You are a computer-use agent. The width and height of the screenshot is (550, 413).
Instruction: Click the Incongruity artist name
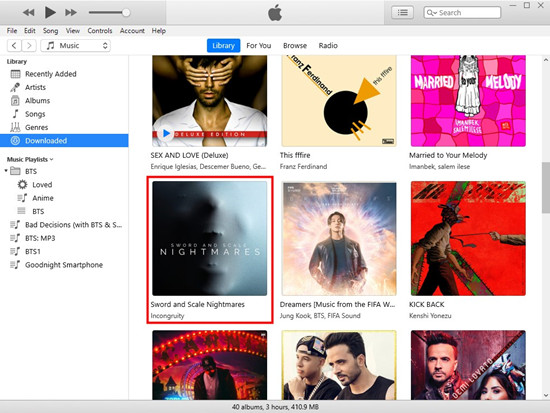click(x=167, y=316)
